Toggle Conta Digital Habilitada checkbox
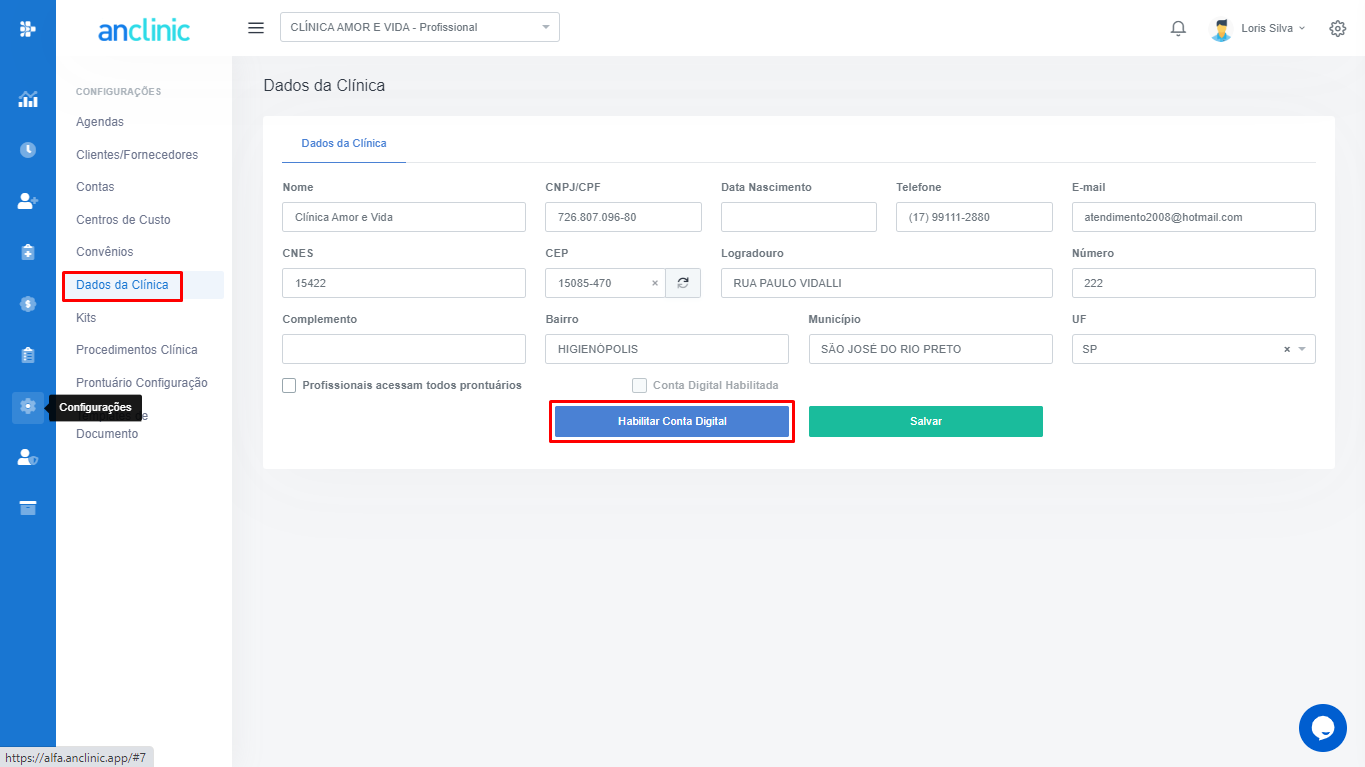Image resolution: width=1365 pixels, height=767 pixels. click(639, 385)
